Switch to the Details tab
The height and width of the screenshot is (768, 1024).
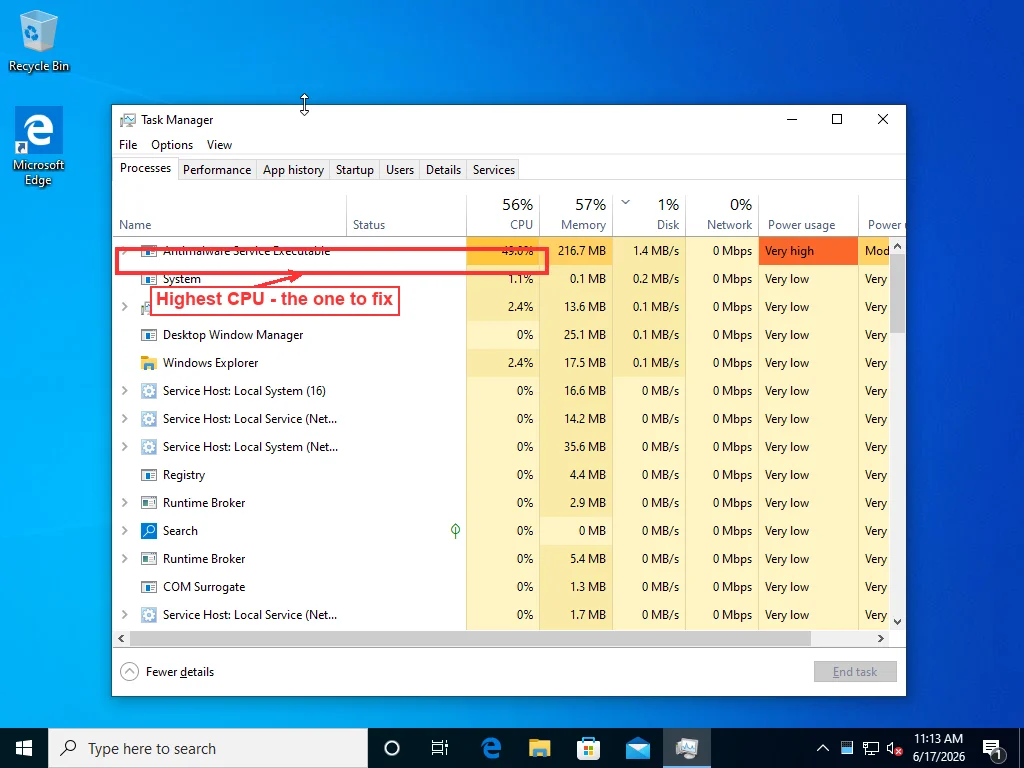[443, 170]
